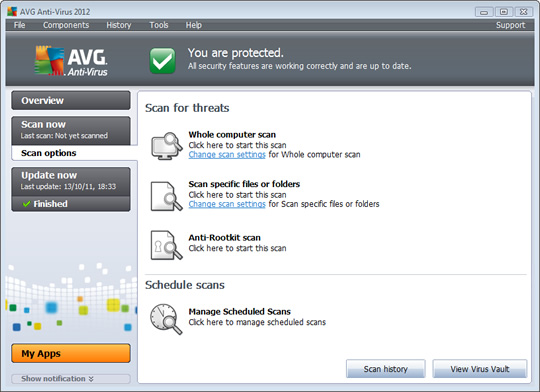Open the Help menu
540x392 pixels.
(x=194, y=25)
